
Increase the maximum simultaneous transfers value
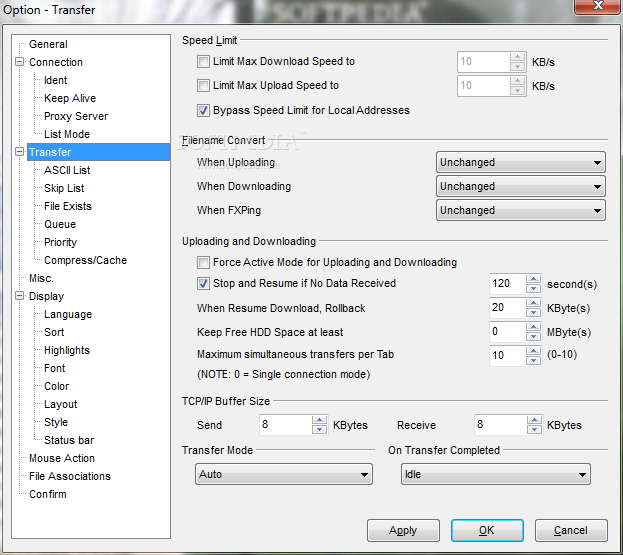pyautogui.click(x=534, y=350)
